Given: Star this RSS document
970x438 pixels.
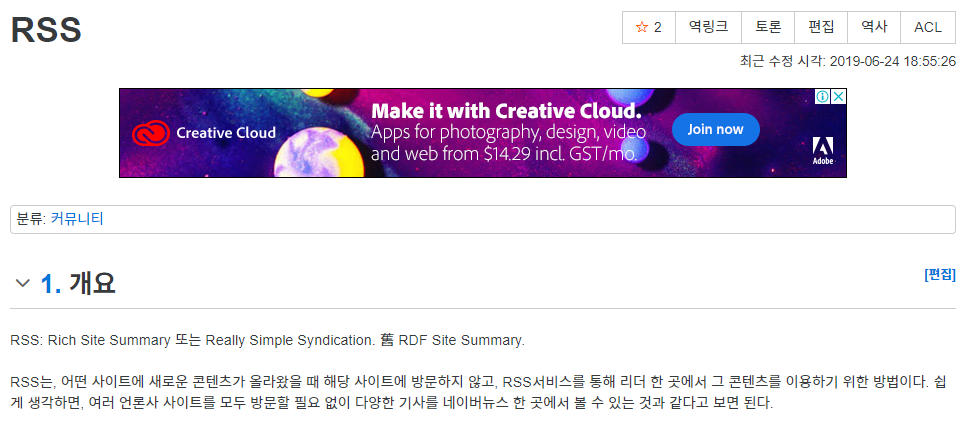Looking at the screenshot, I should [649, 27].
